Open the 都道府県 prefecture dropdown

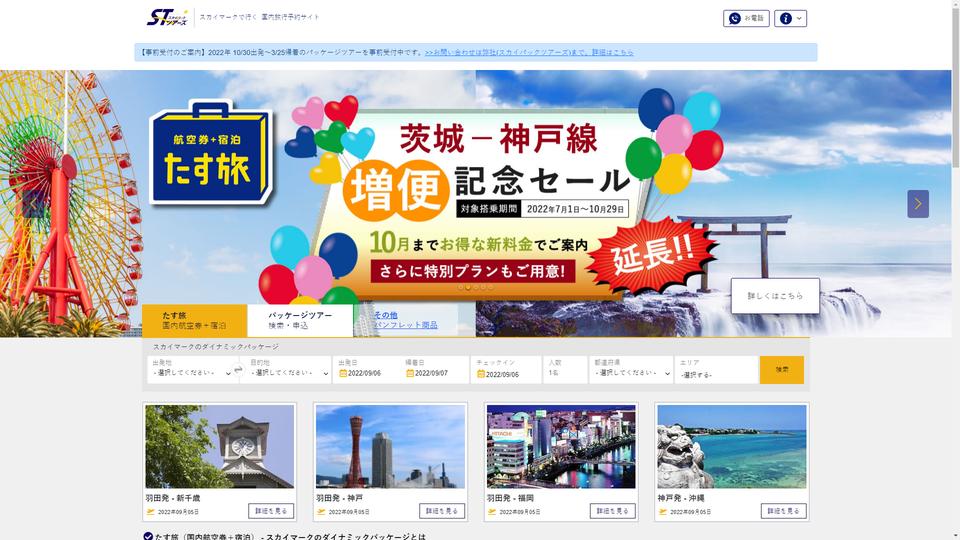(x=631, y=370)
